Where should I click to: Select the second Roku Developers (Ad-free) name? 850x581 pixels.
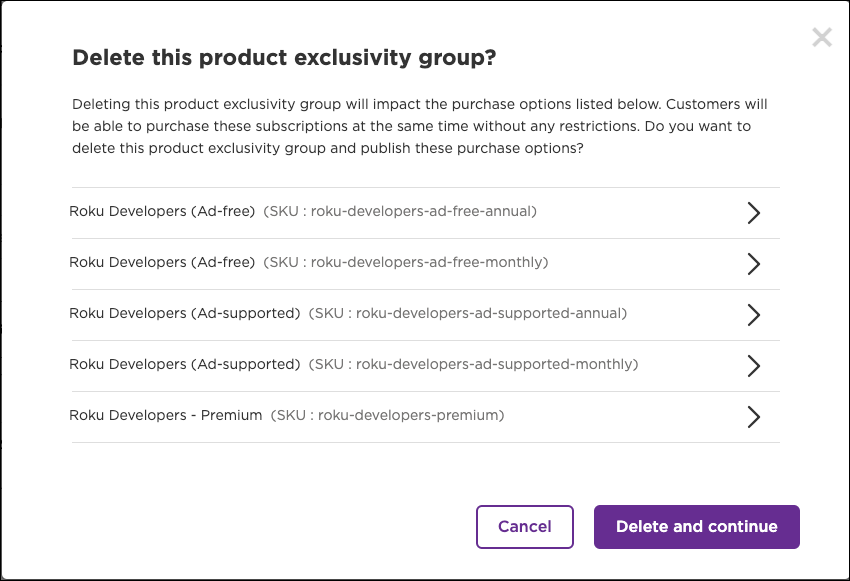162,262
